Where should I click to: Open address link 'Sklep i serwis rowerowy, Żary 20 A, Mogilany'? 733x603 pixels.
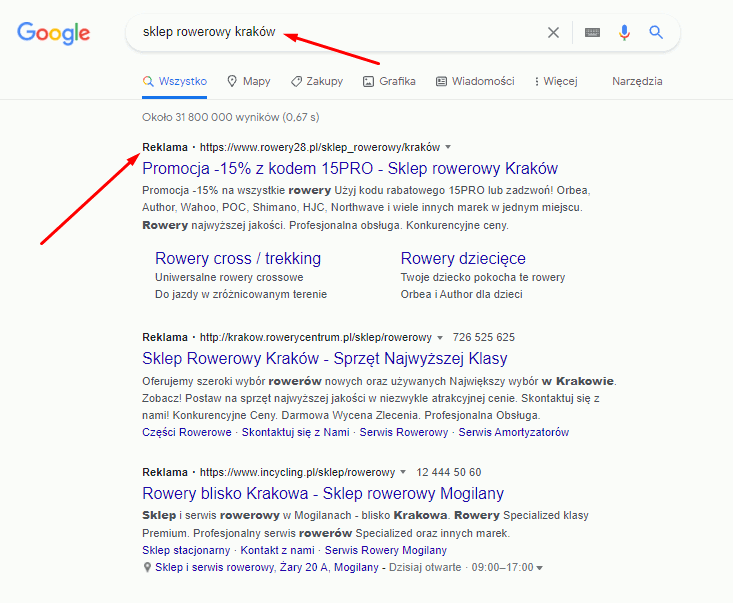point(266,567)
